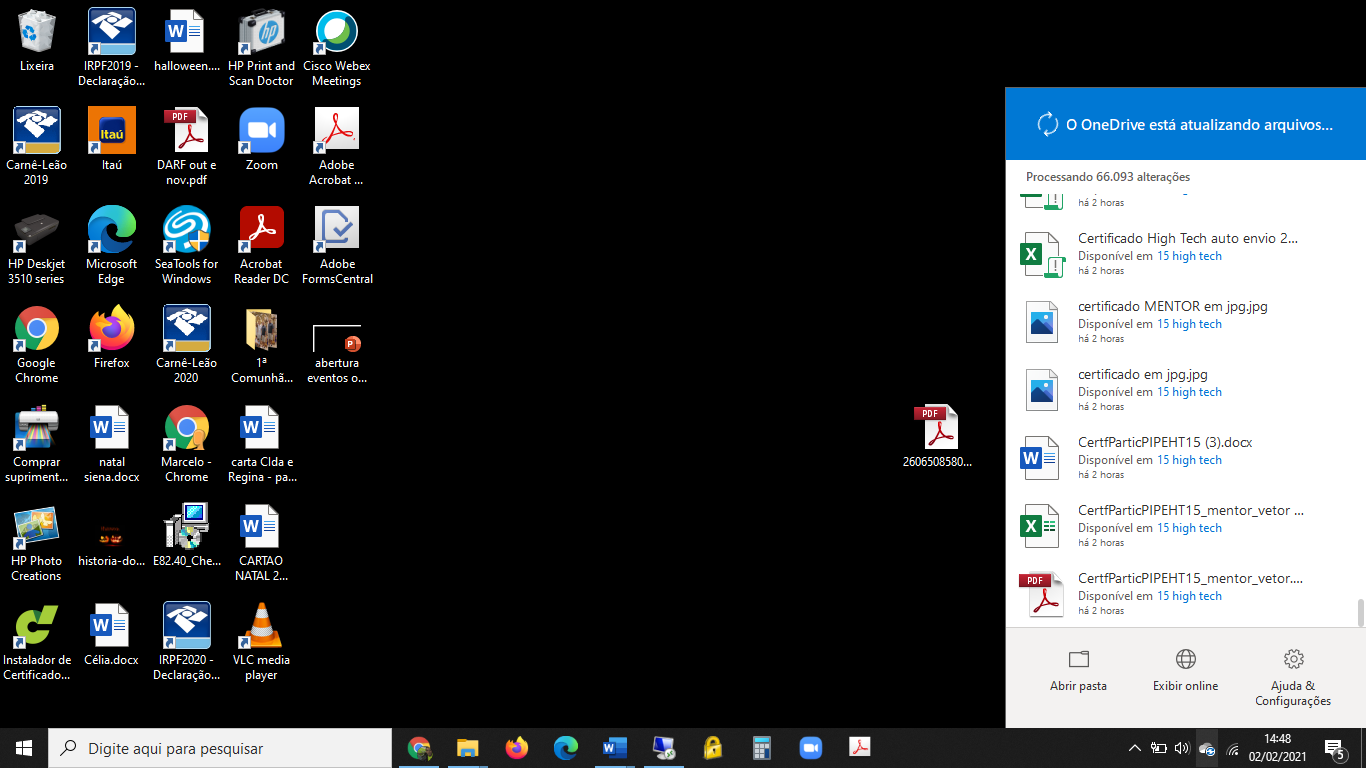The width and height of the screenshot is (1366, 768).
Task: Open File Explorer from the taskbar
Action: 468,748
